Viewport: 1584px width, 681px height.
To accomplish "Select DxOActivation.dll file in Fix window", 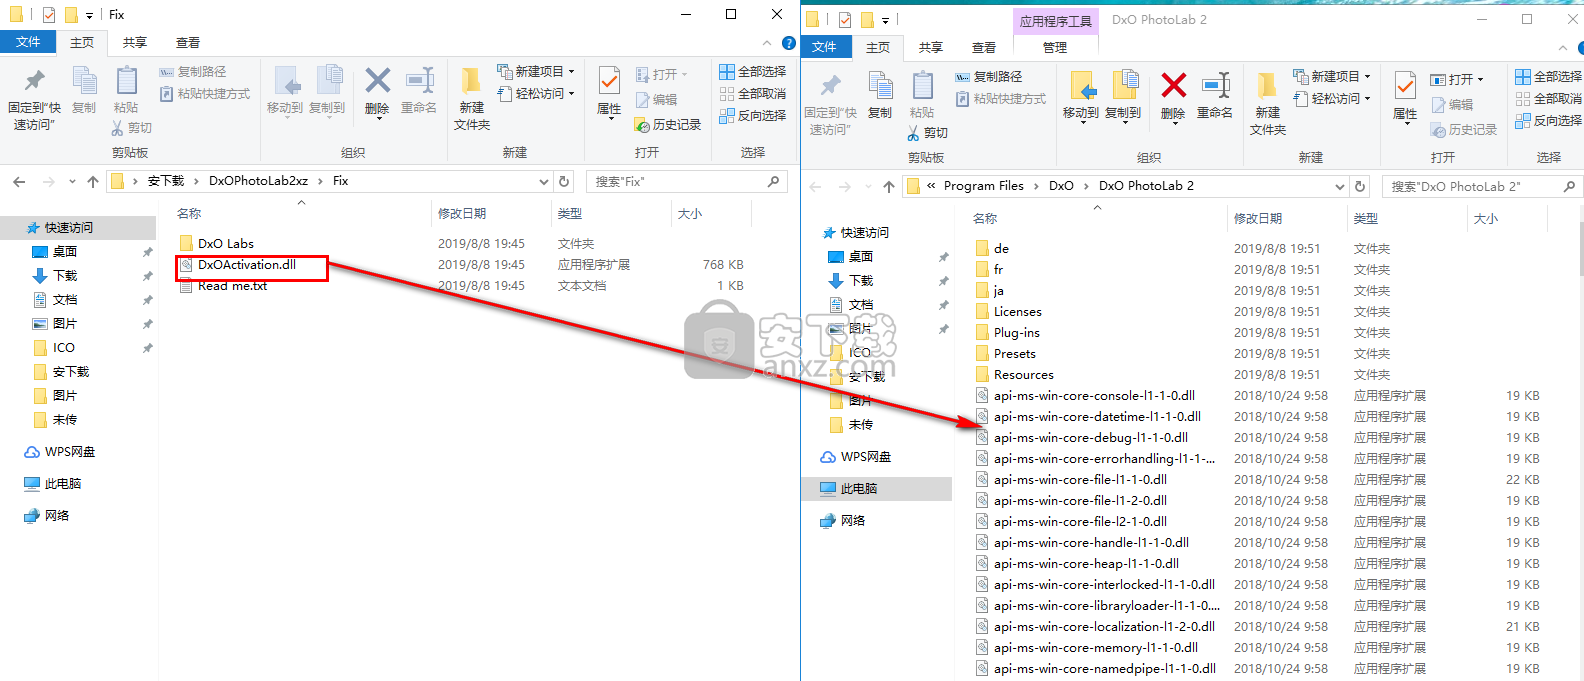I will click(x=247, y=265).
